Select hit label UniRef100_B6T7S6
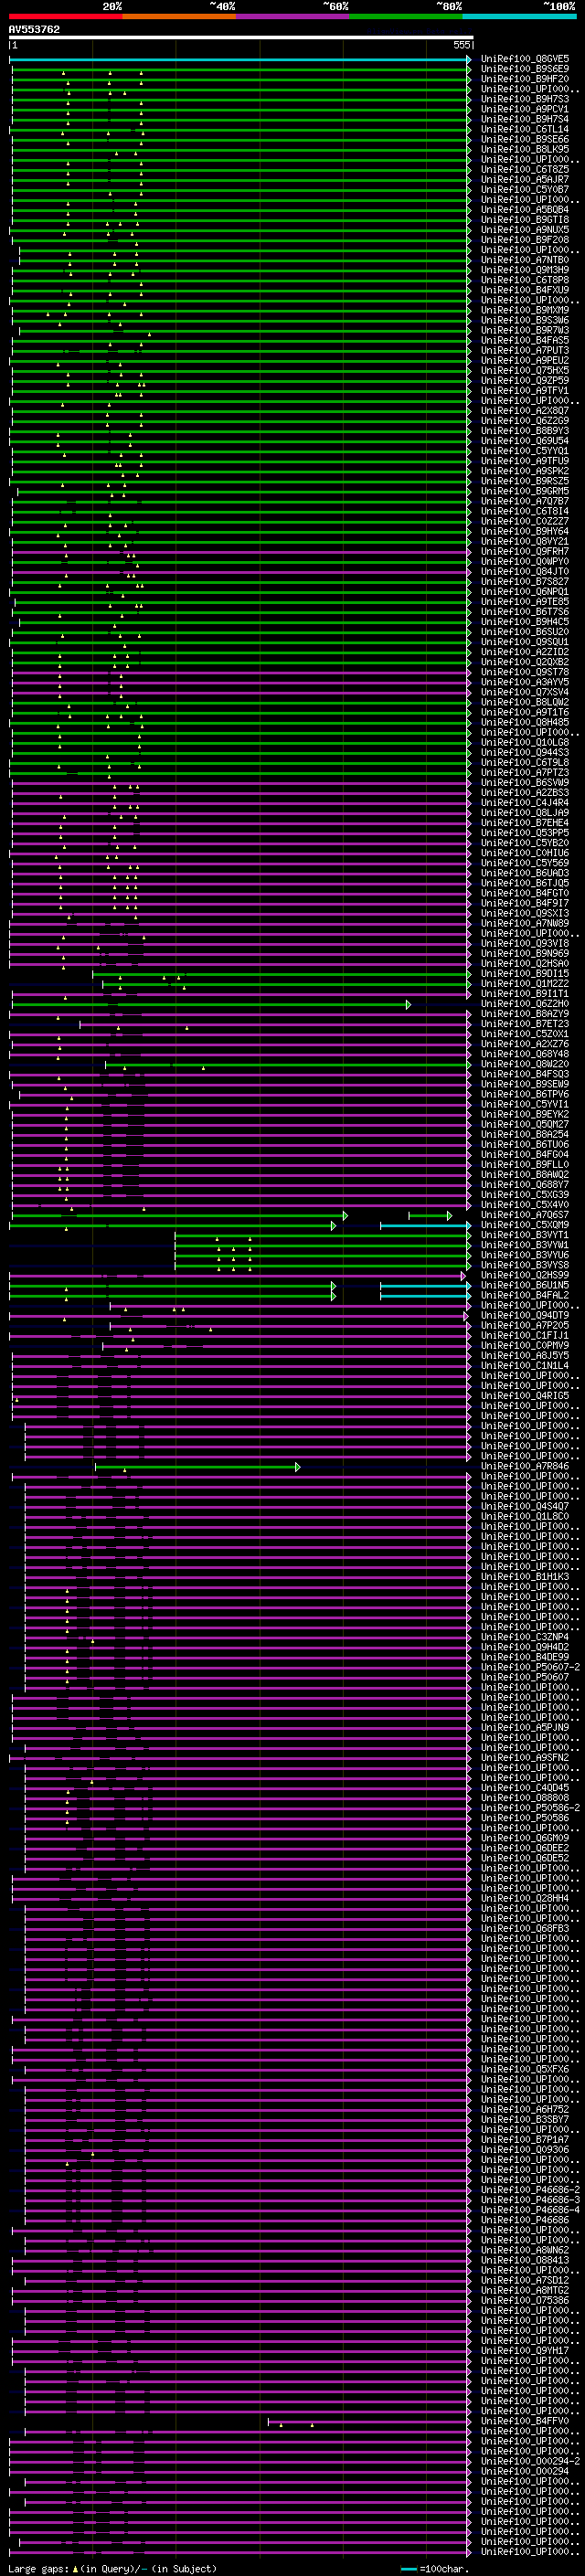 pos(525,612)
